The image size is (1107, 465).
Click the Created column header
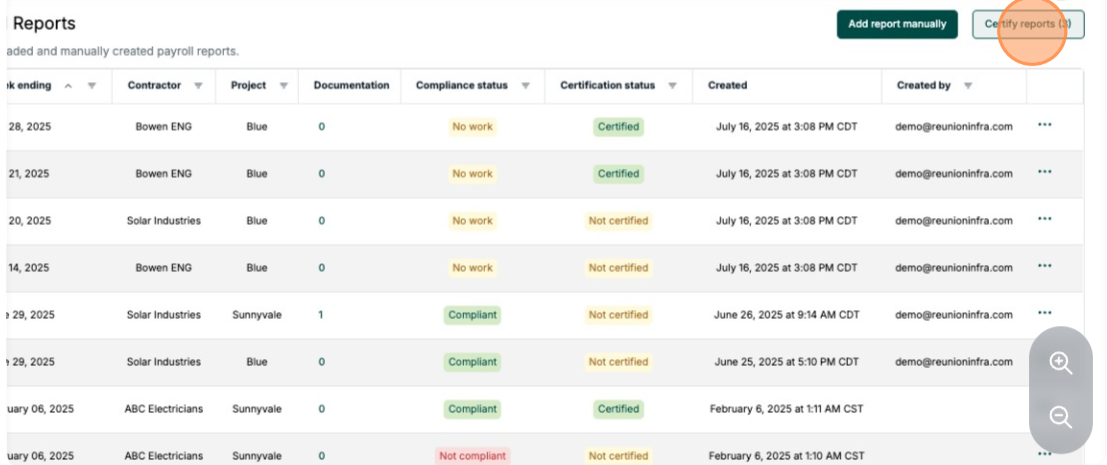tap(727, 86)
